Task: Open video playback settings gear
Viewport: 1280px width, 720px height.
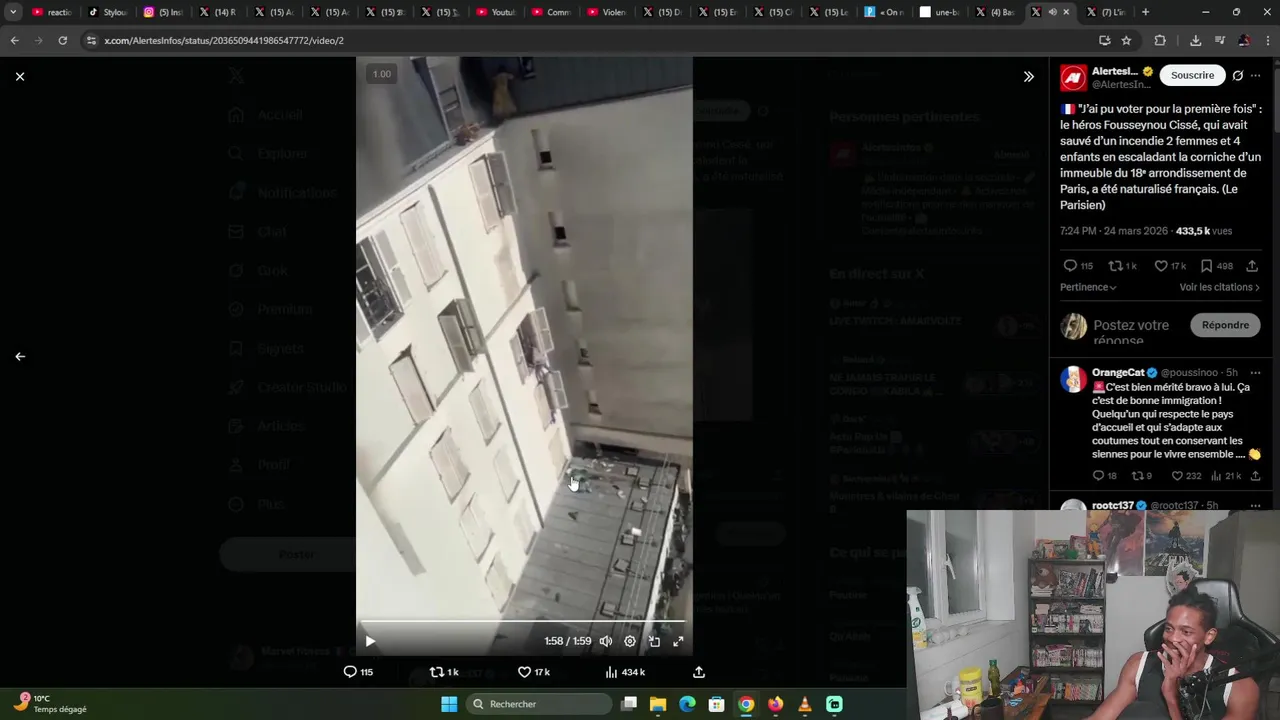Action: tap(630, 641)
